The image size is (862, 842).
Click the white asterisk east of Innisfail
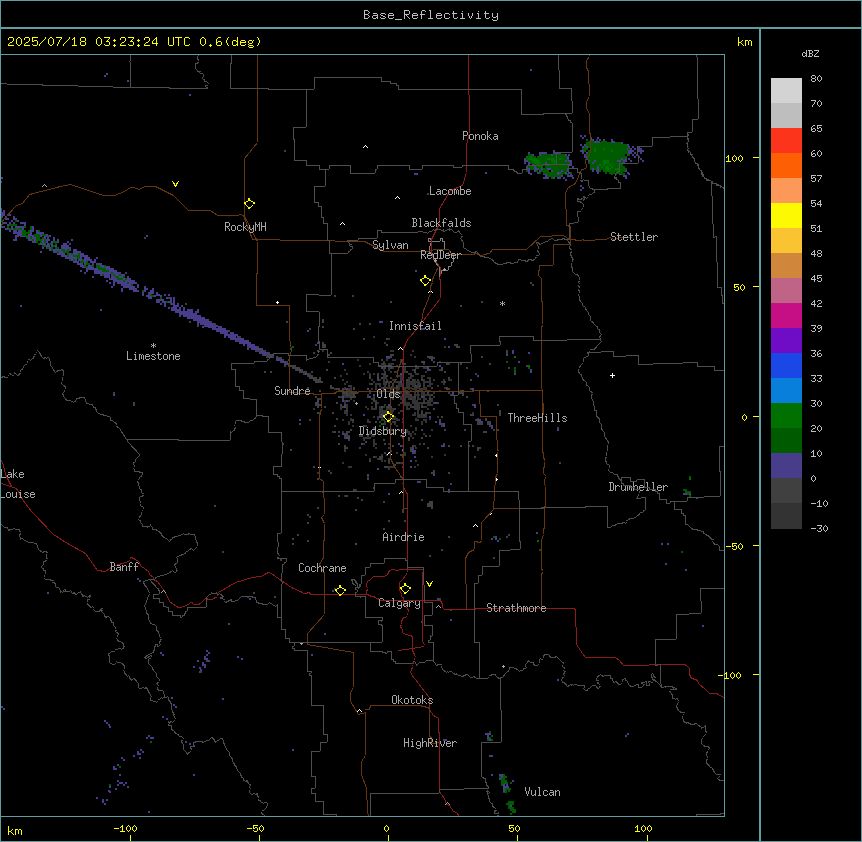coord(502,303)
